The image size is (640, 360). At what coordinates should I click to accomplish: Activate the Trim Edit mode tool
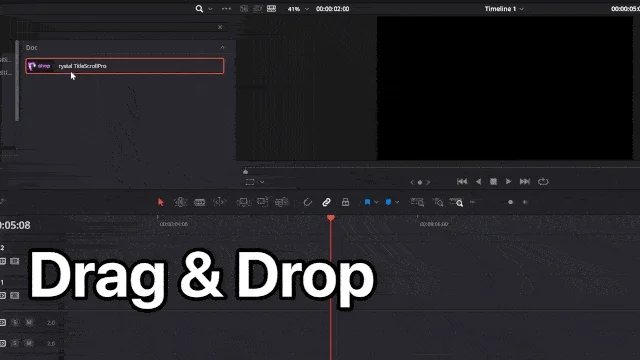180,202
